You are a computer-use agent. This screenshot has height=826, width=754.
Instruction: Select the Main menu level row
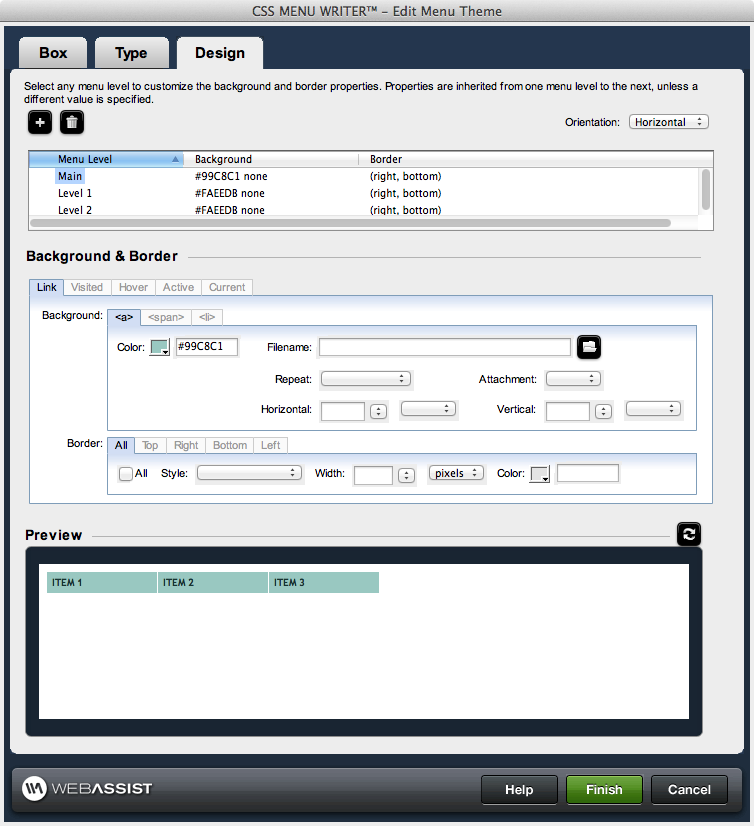pyautogui.click(x=364, y=176)
